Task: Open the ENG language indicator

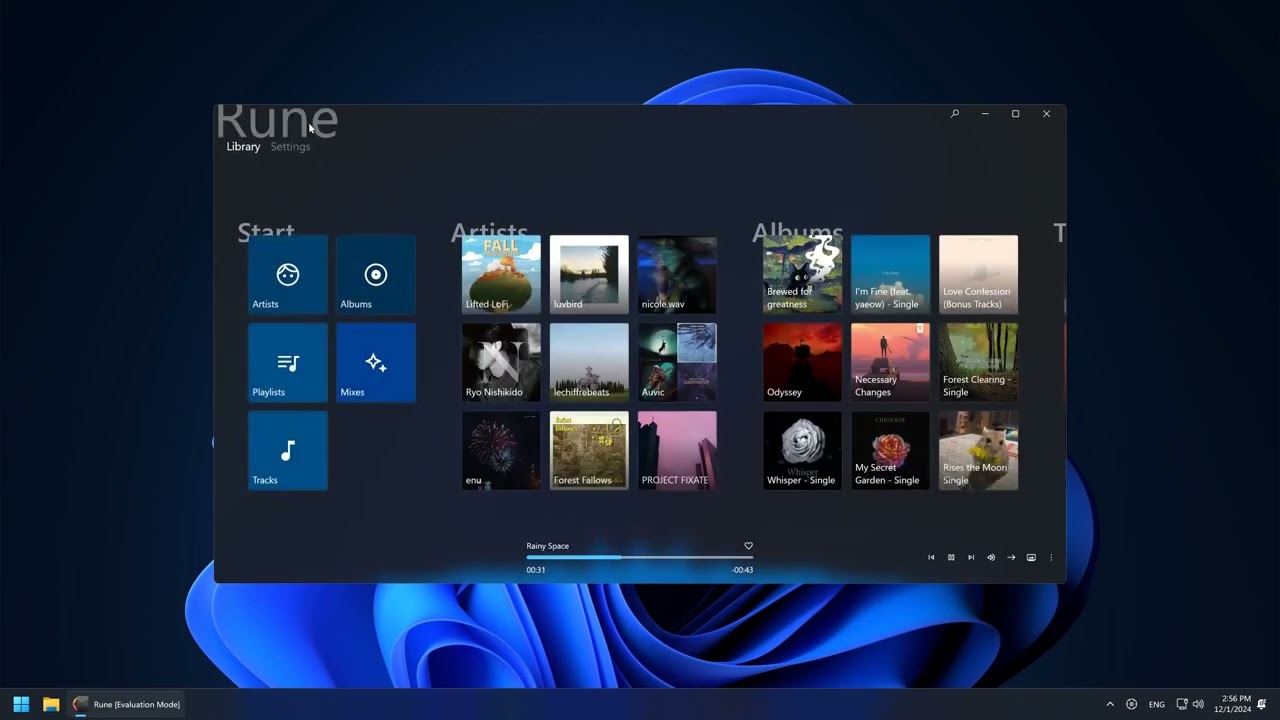Action: tap(1157, 704)
